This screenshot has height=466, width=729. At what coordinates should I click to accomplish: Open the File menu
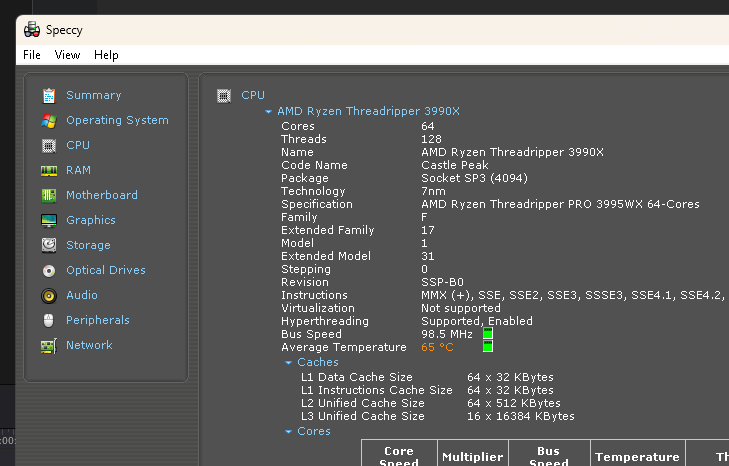(x=32, y=55)
